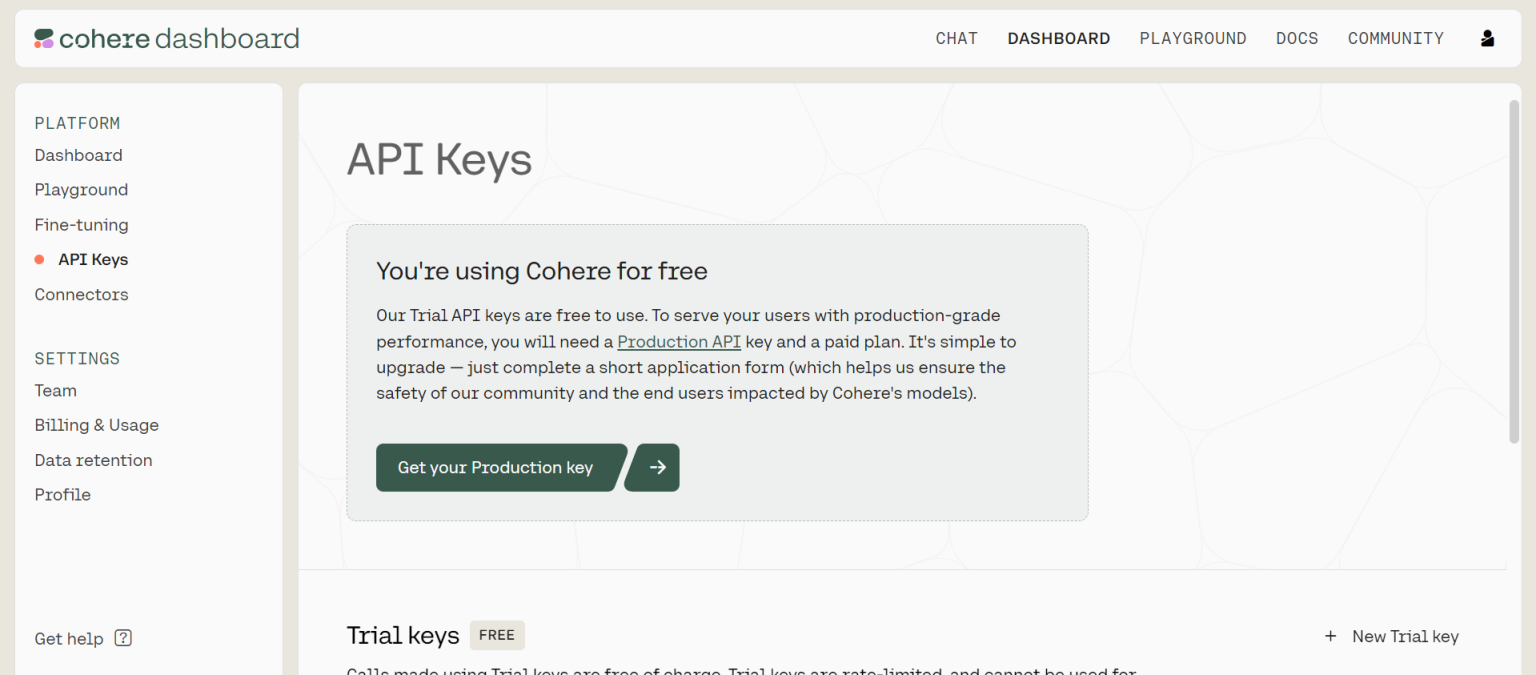Click the vertical page scrollbar
1536x675 pixels.
tap(1513, 270)
